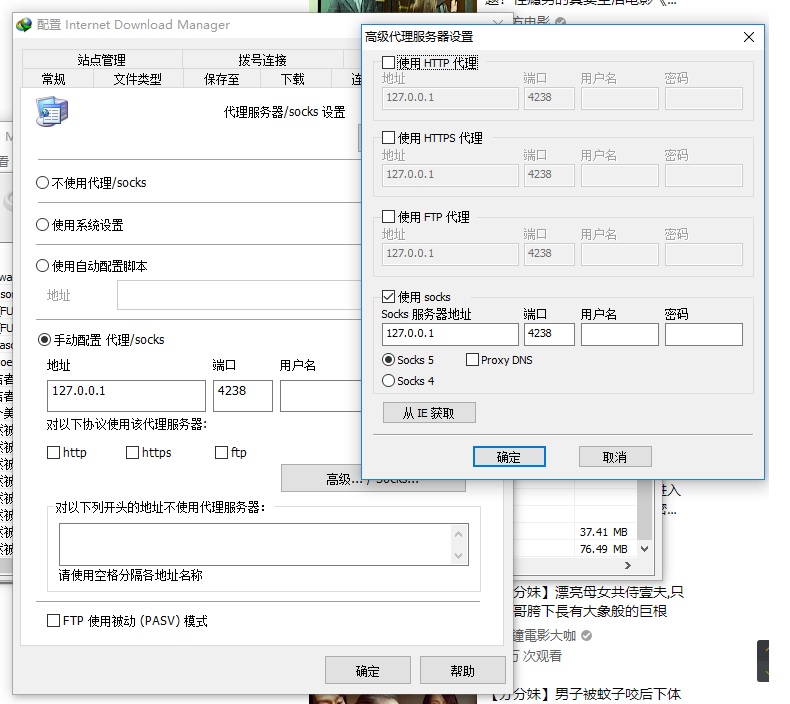Click the 从 IE 获取 button

pyautogui.click(x=429, y=413)
